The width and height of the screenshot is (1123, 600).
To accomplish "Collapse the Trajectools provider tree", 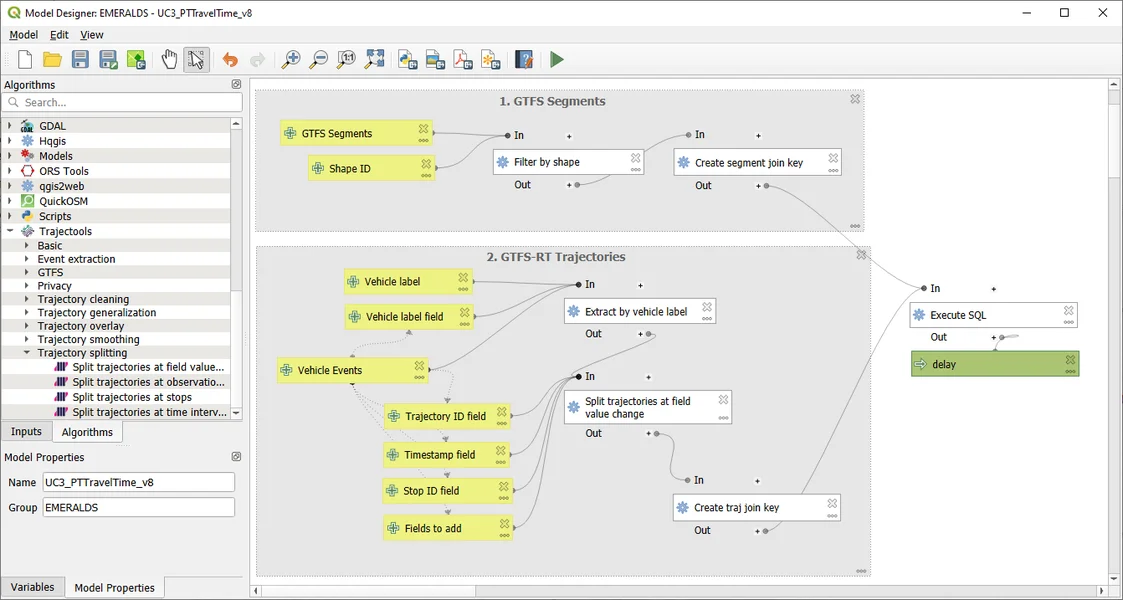I will 10,231.
